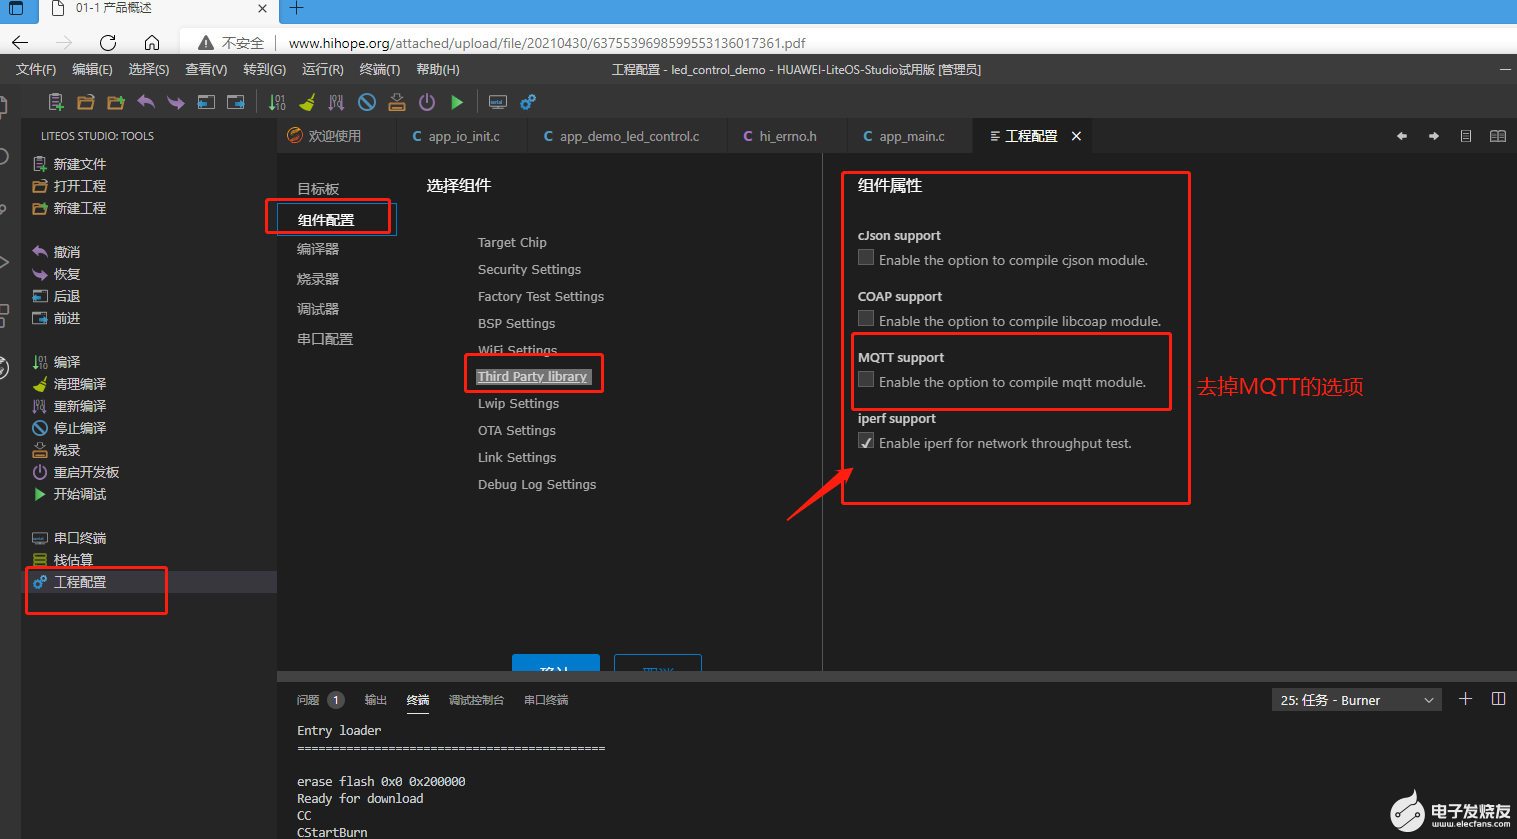
Task: Select Factory Test Settings component
Action: pos(541,296)
